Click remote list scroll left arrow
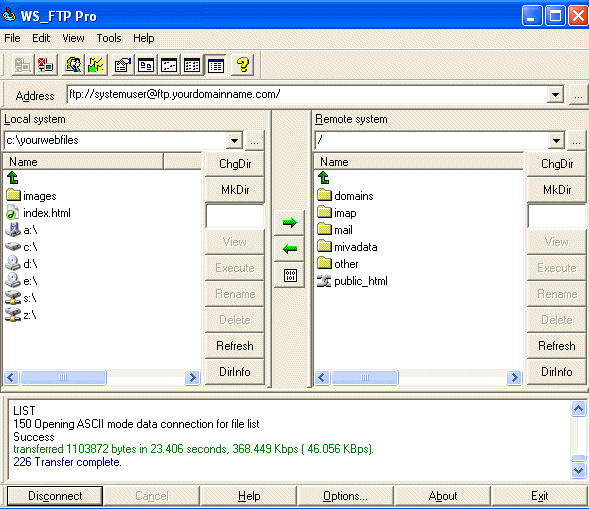 pos(322,378)
